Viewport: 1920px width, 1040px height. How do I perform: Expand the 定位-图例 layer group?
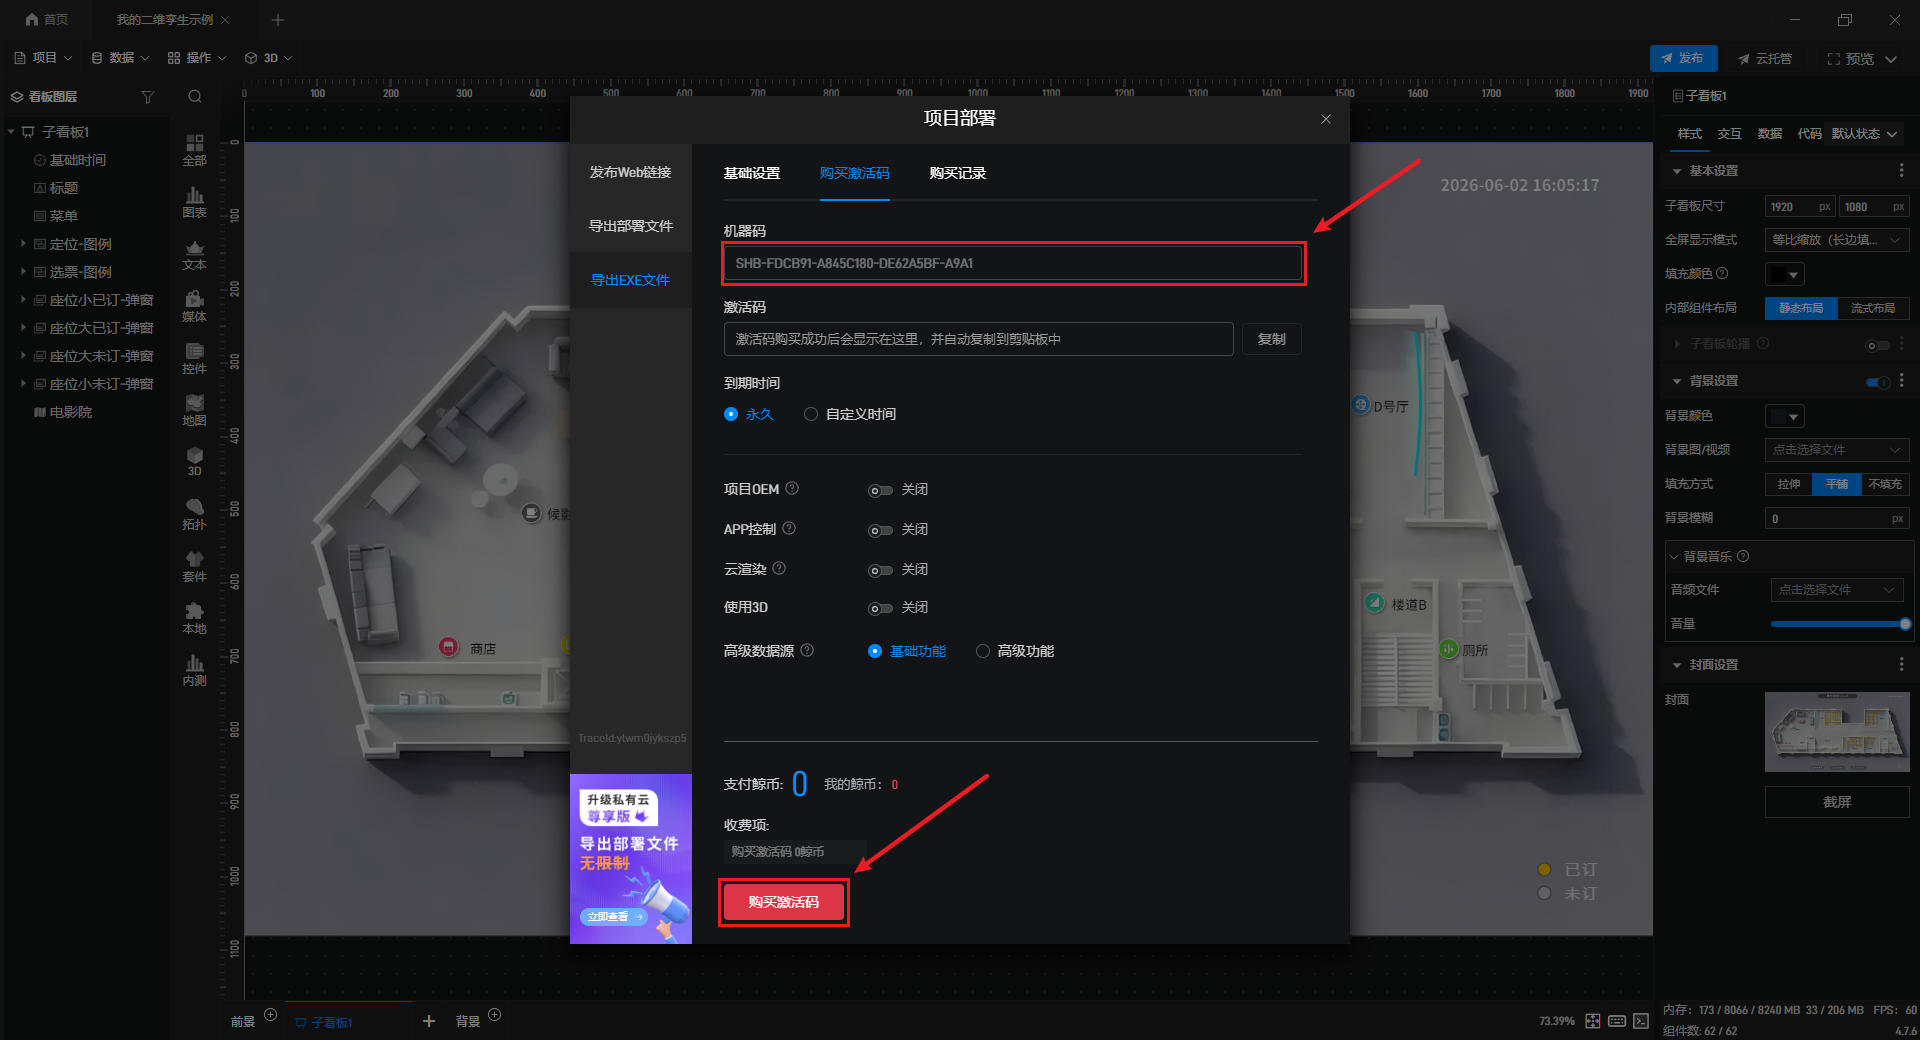[23, 244]
